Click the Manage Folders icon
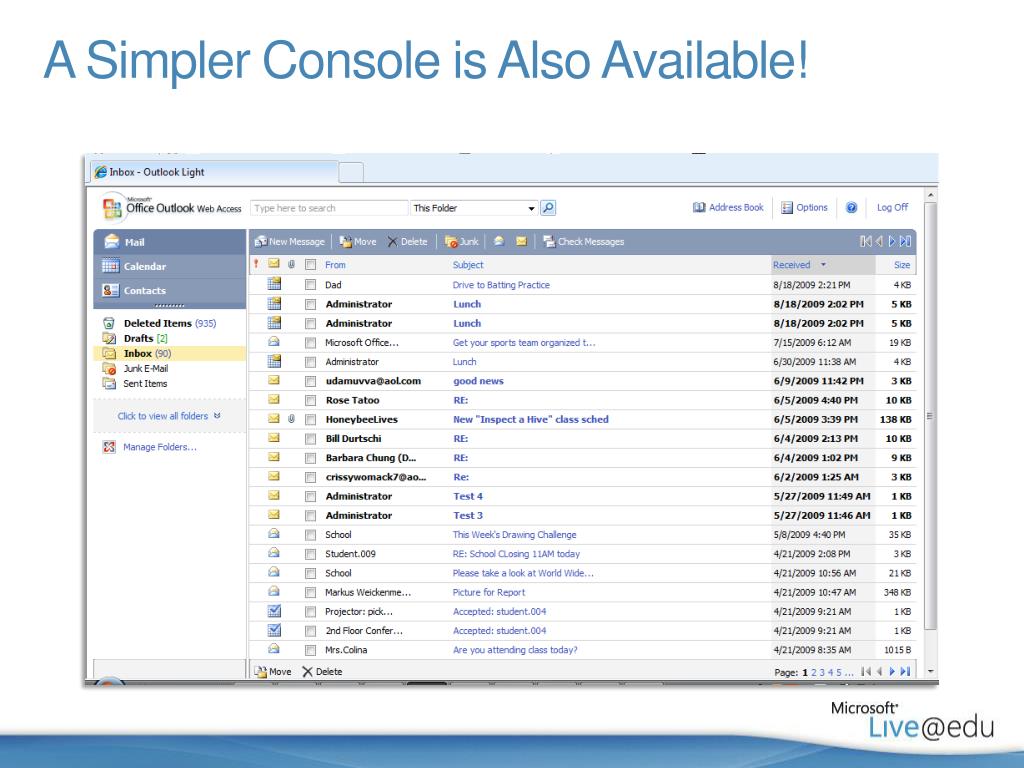Screen dimensions: 1024x768 coord(109,447)
